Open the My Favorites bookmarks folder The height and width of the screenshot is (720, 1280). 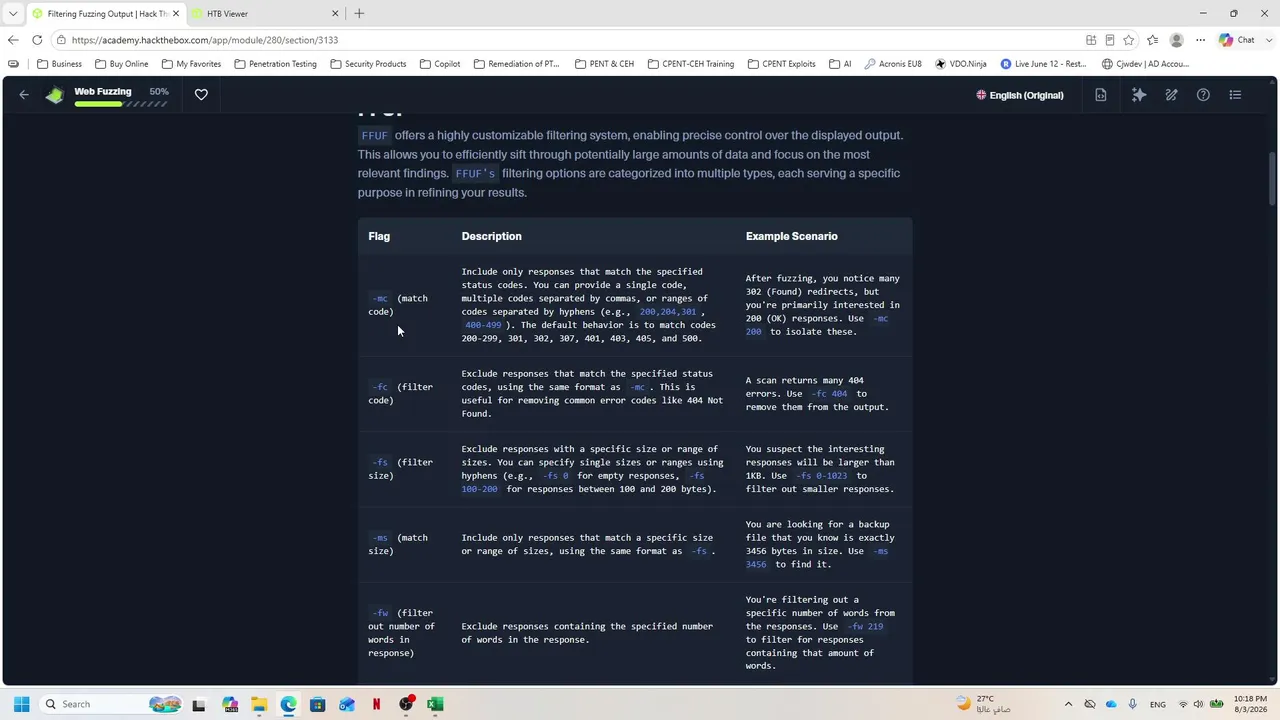click(x=191, y=64)
